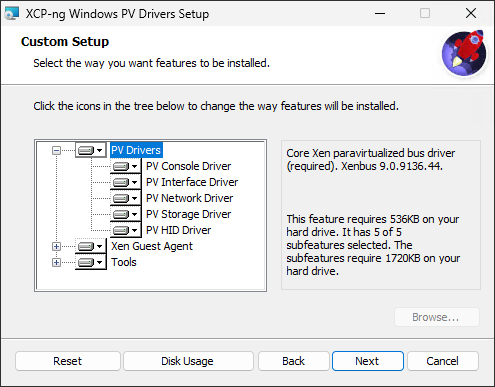Select PV HID Driver in the tree

[x=179, y=230]
